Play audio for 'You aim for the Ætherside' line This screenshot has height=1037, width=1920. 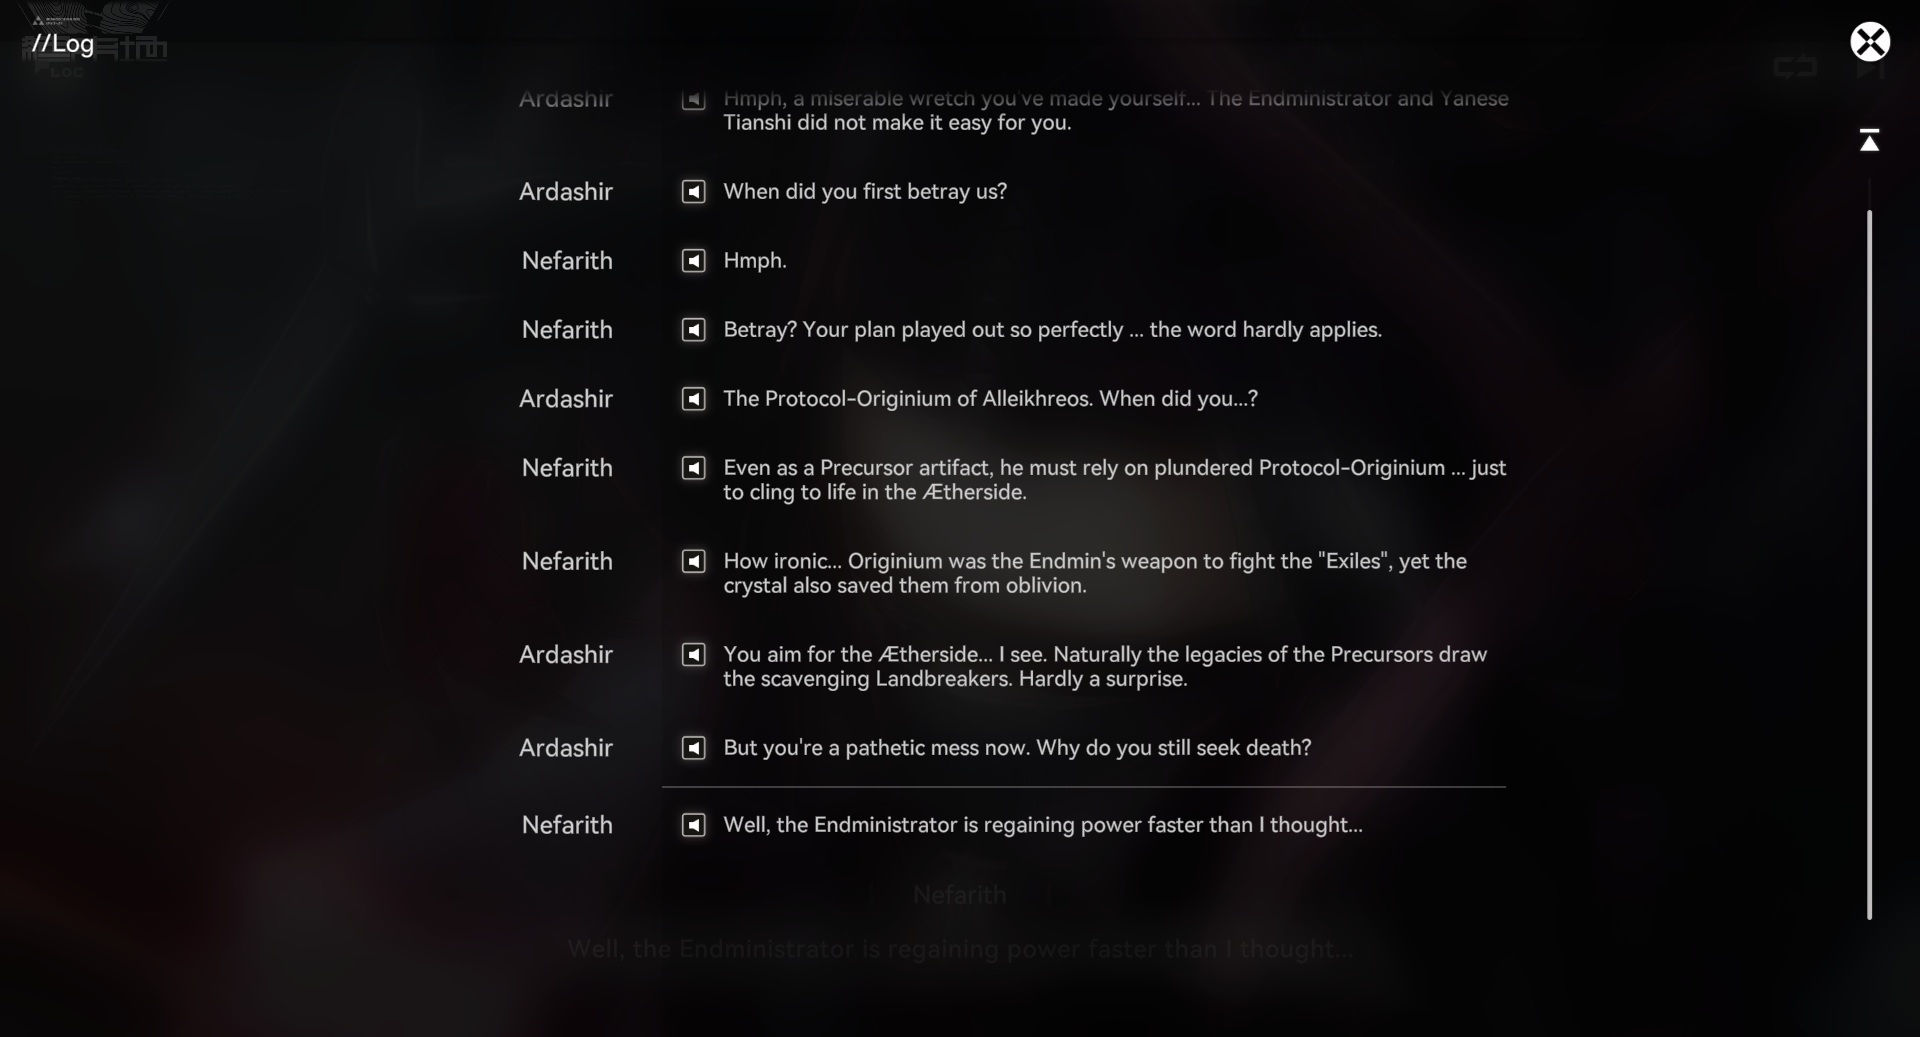tap(693, 654)
